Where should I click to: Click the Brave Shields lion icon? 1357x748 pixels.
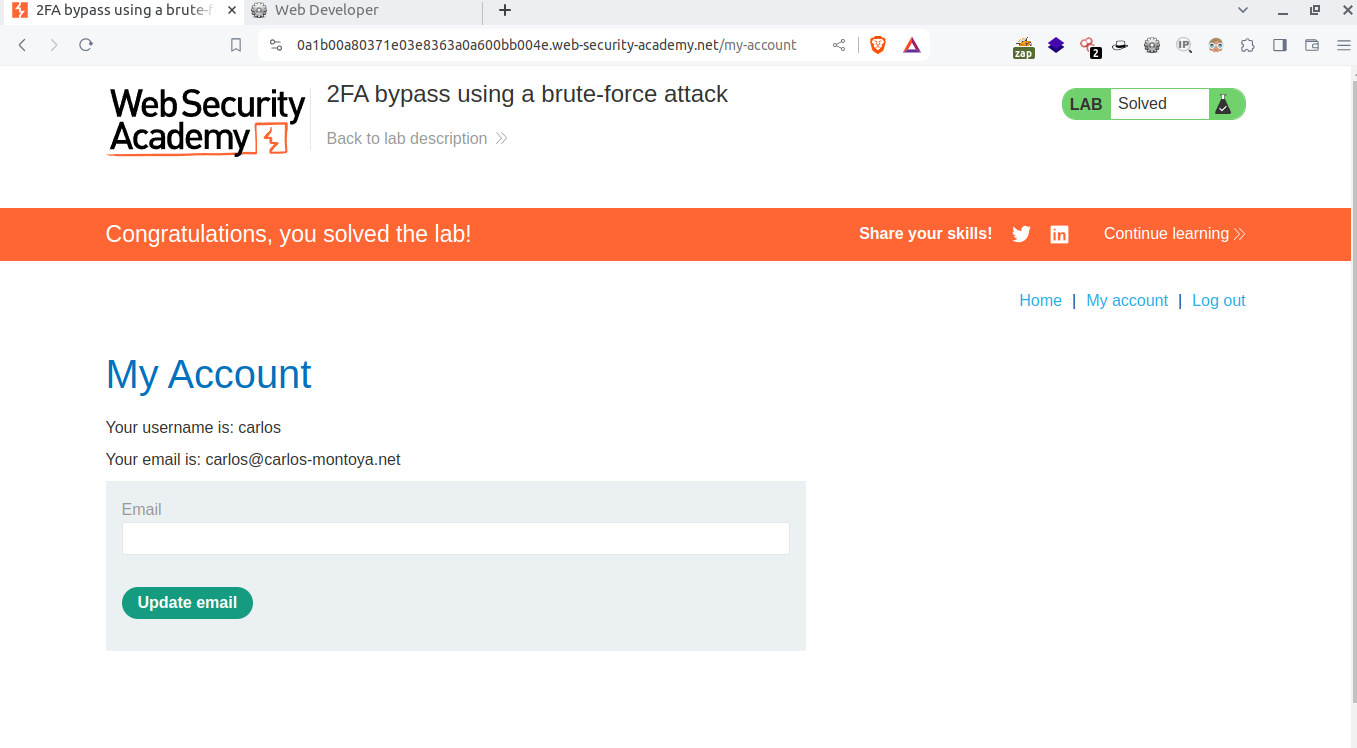(878, 45)
